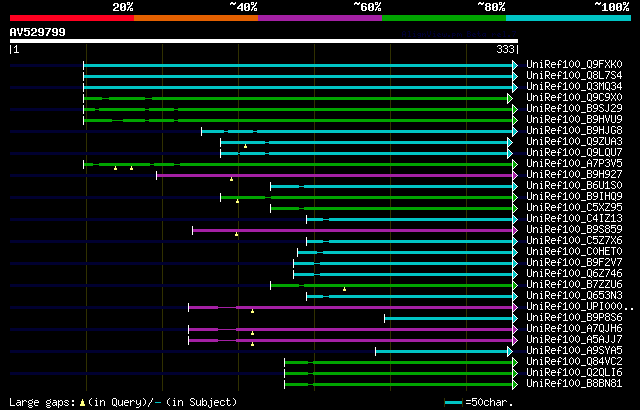Click the yellow gap marker under the B9H927 bar

click(x=231, y=179)
